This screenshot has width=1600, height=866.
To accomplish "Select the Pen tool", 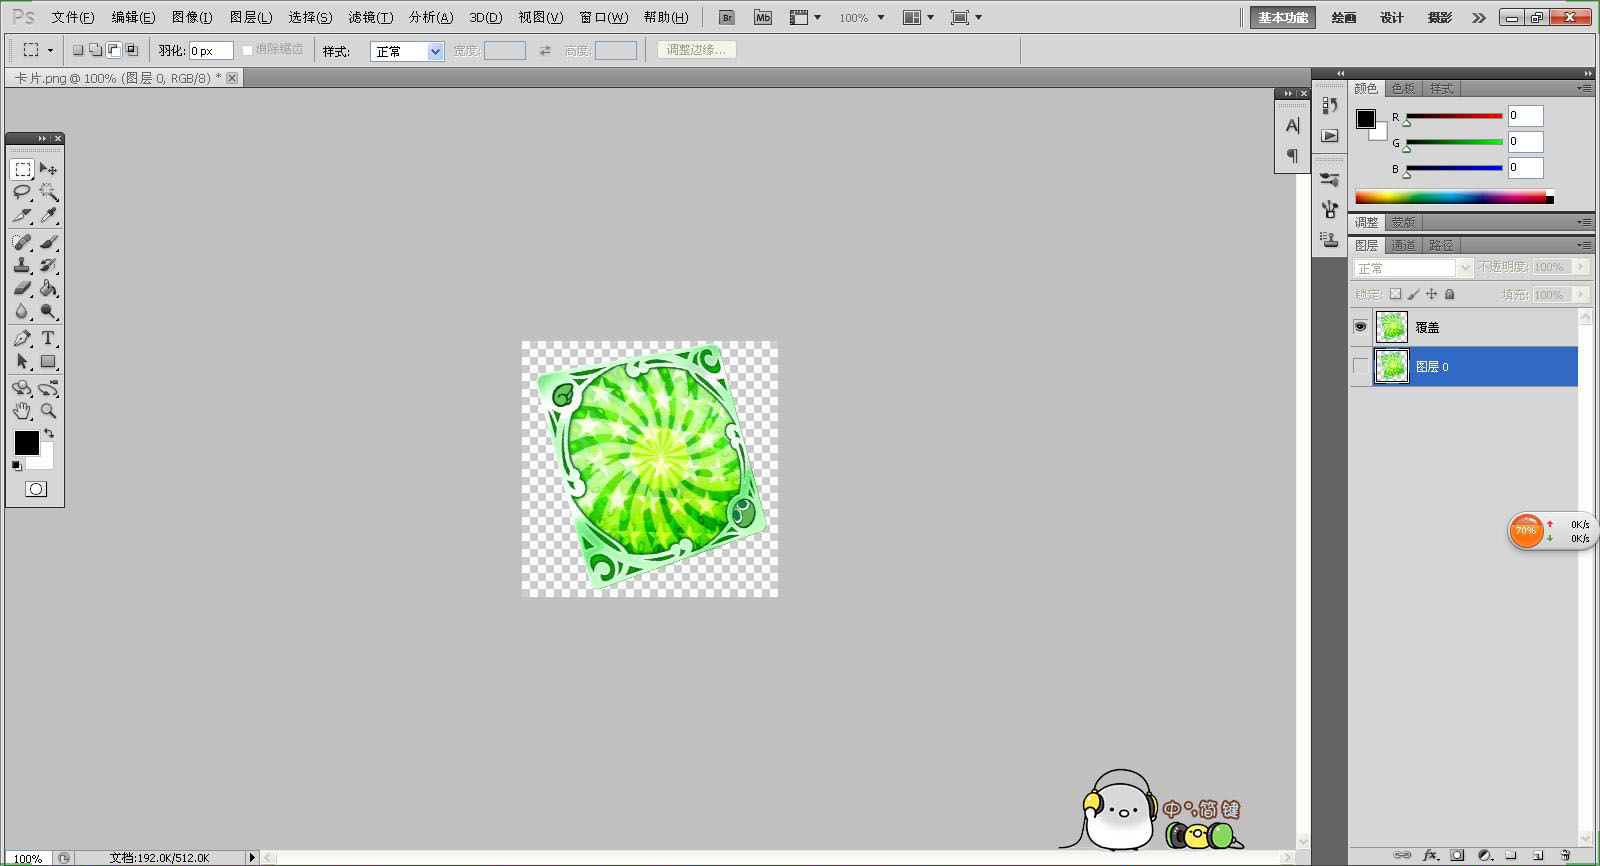I will [x=22, y=338].
